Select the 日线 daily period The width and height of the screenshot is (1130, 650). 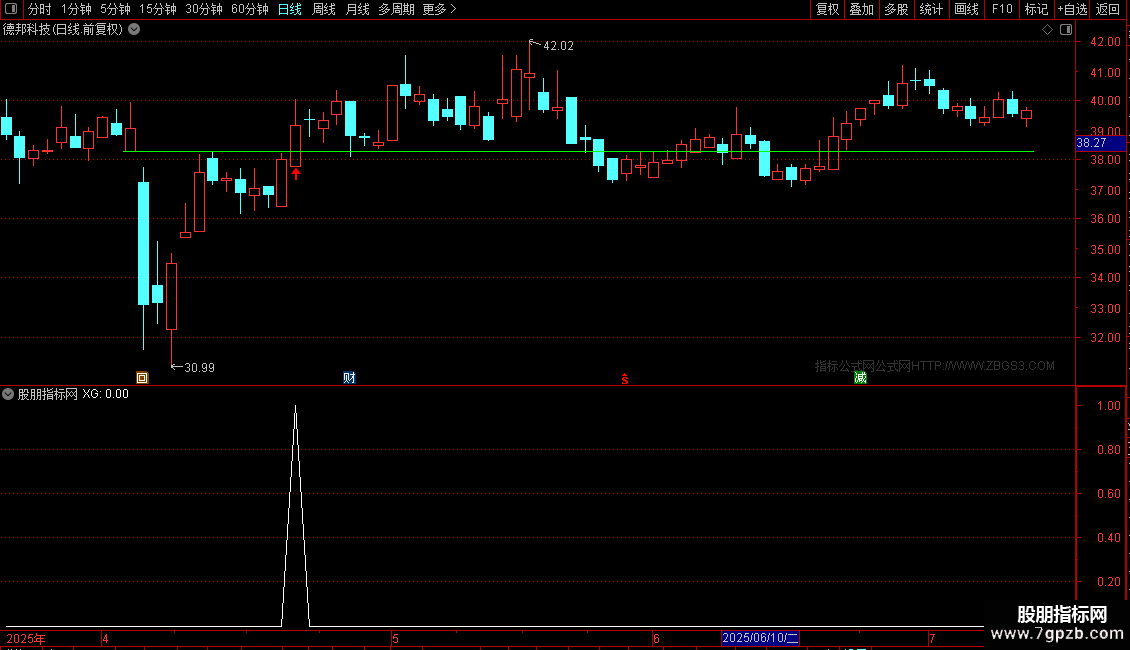tap(290, 9)
